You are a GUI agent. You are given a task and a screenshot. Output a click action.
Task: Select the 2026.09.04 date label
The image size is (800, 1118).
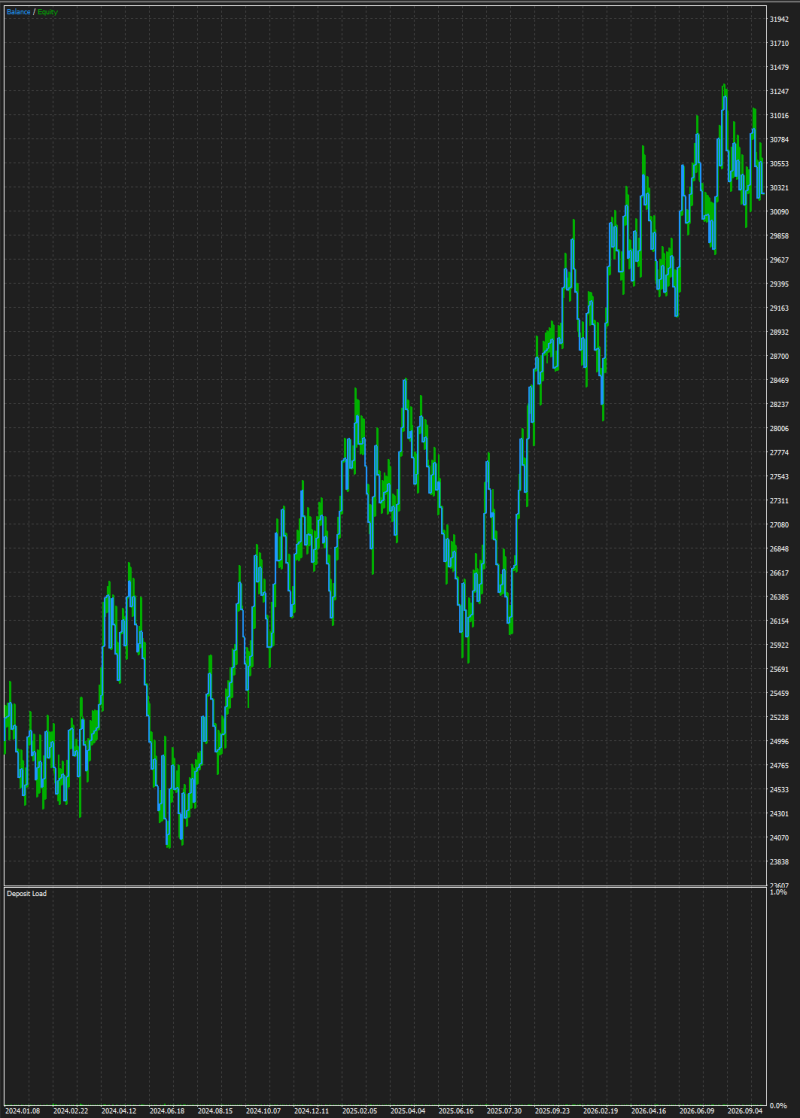pyautogui.click(x=745, y=1111)
